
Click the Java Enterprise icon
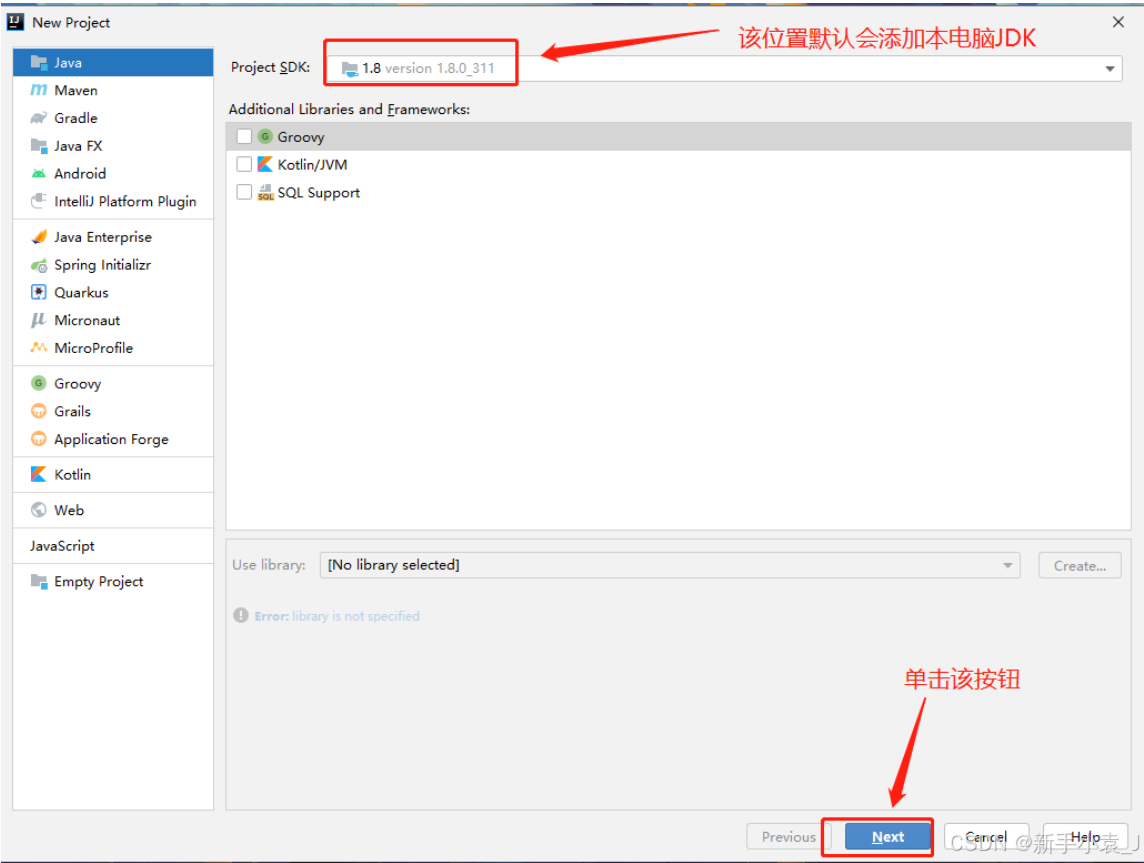[x=39, y=237]
